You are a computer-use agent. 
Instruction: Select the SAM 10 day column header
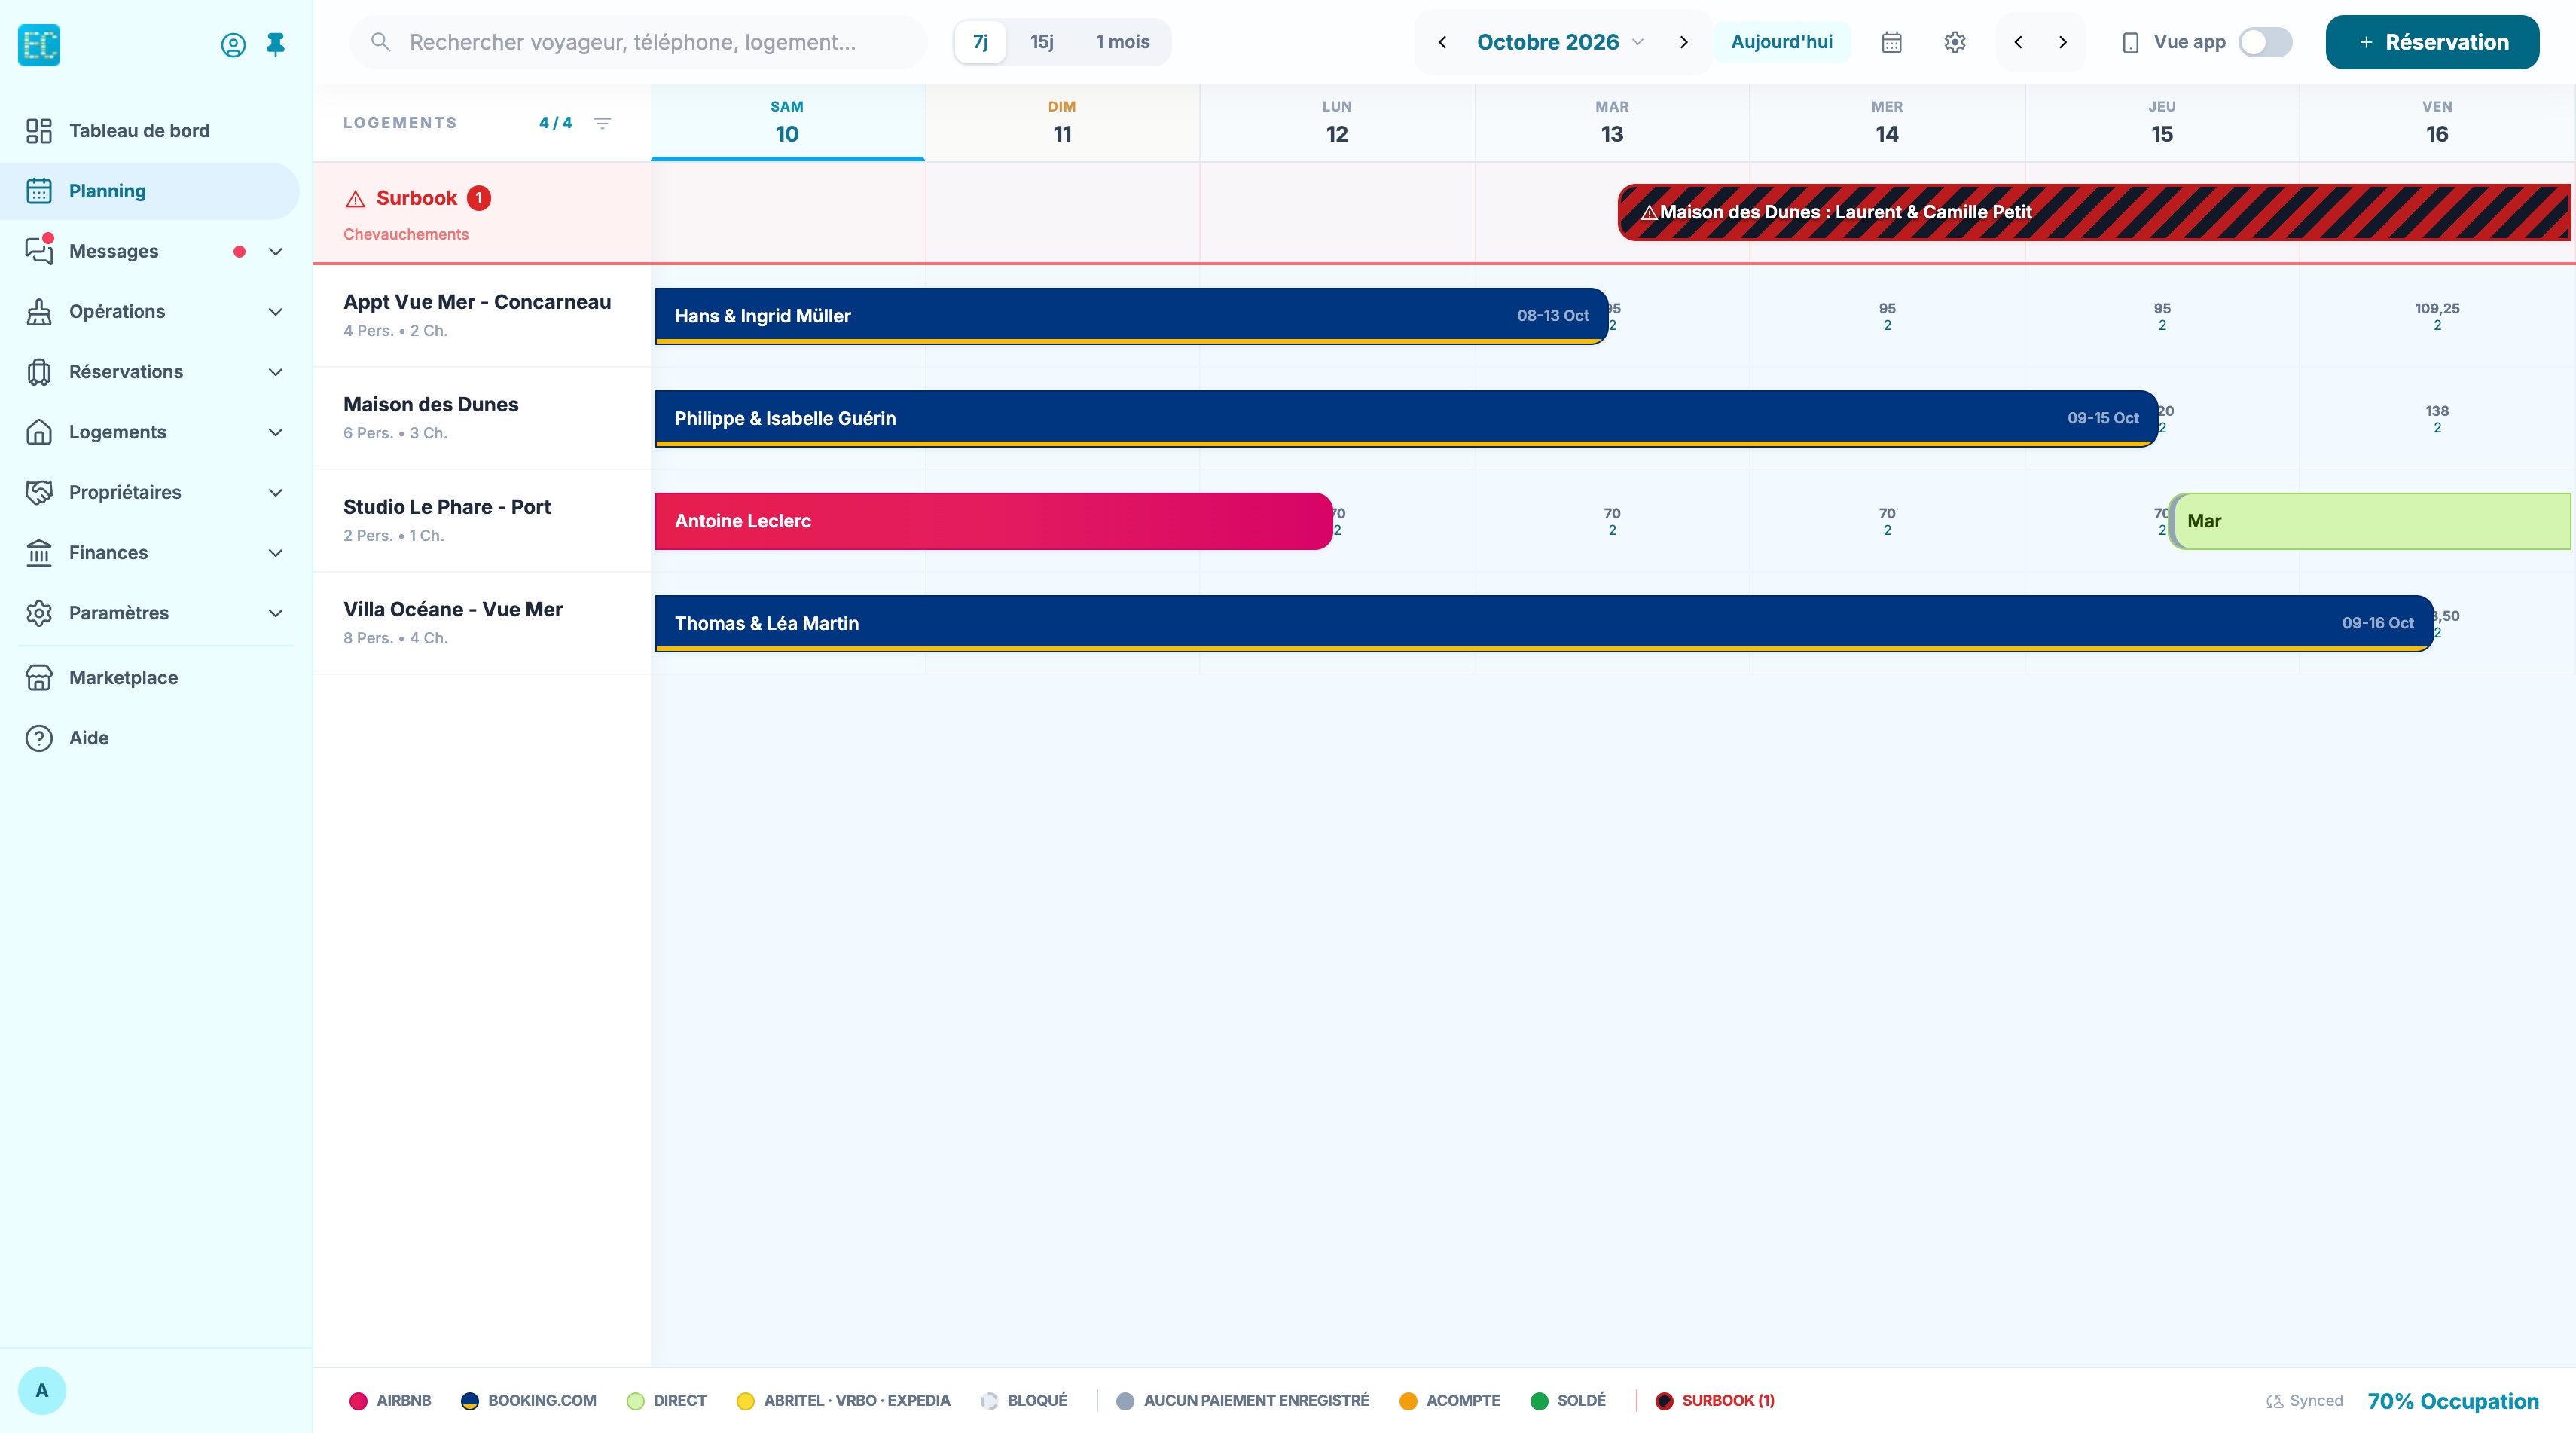(x=787, y=123)
